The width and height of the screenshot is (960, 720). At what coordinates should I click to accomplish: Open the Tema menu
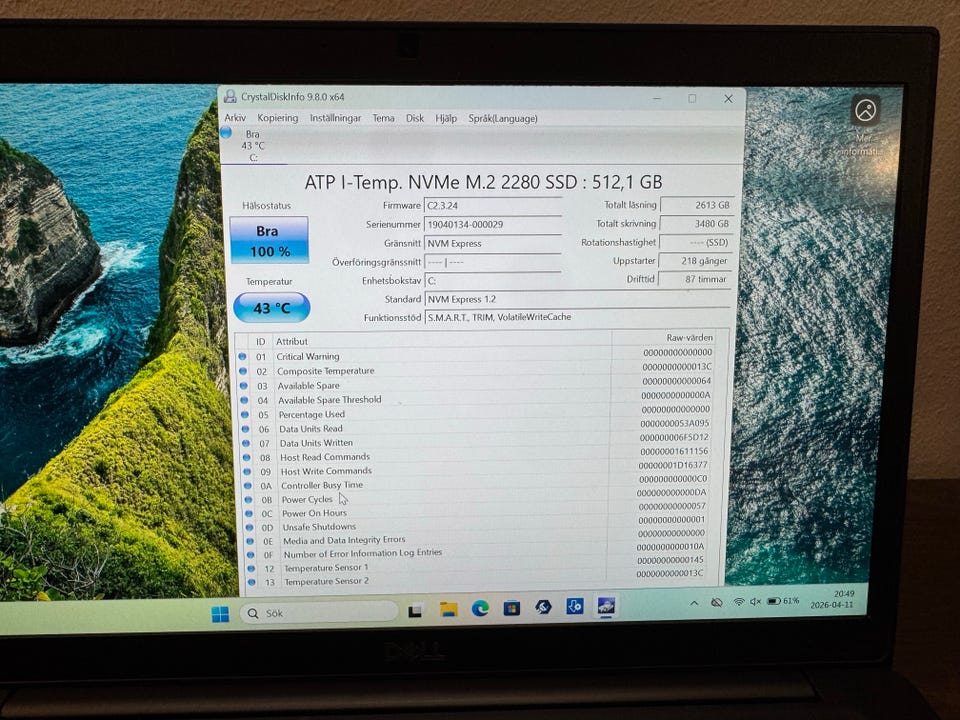[x=383, y=118]
